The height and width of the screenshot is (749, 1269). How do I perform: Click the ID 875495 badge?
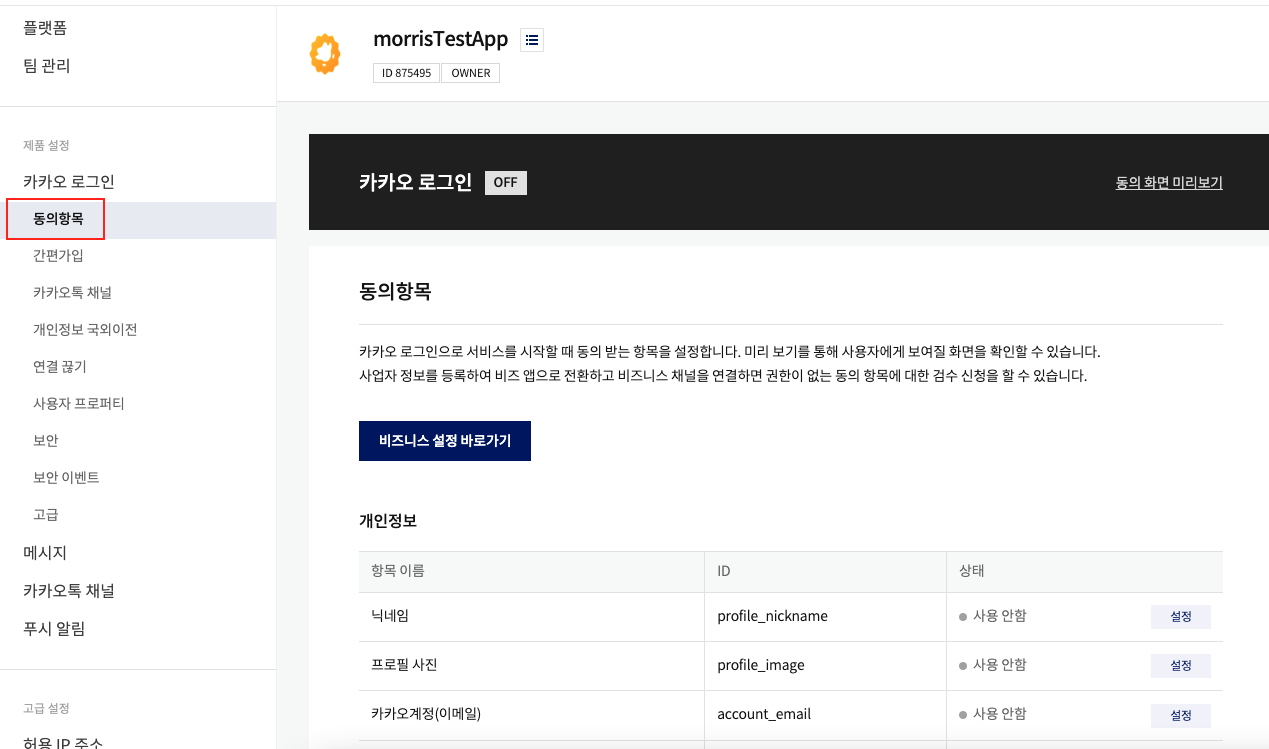click(x=405, y=72)
